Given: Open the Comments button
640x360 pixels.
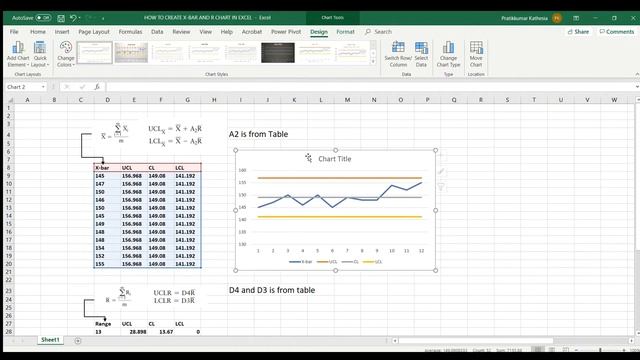Looking at the screenshot, I should pos(616,31).
